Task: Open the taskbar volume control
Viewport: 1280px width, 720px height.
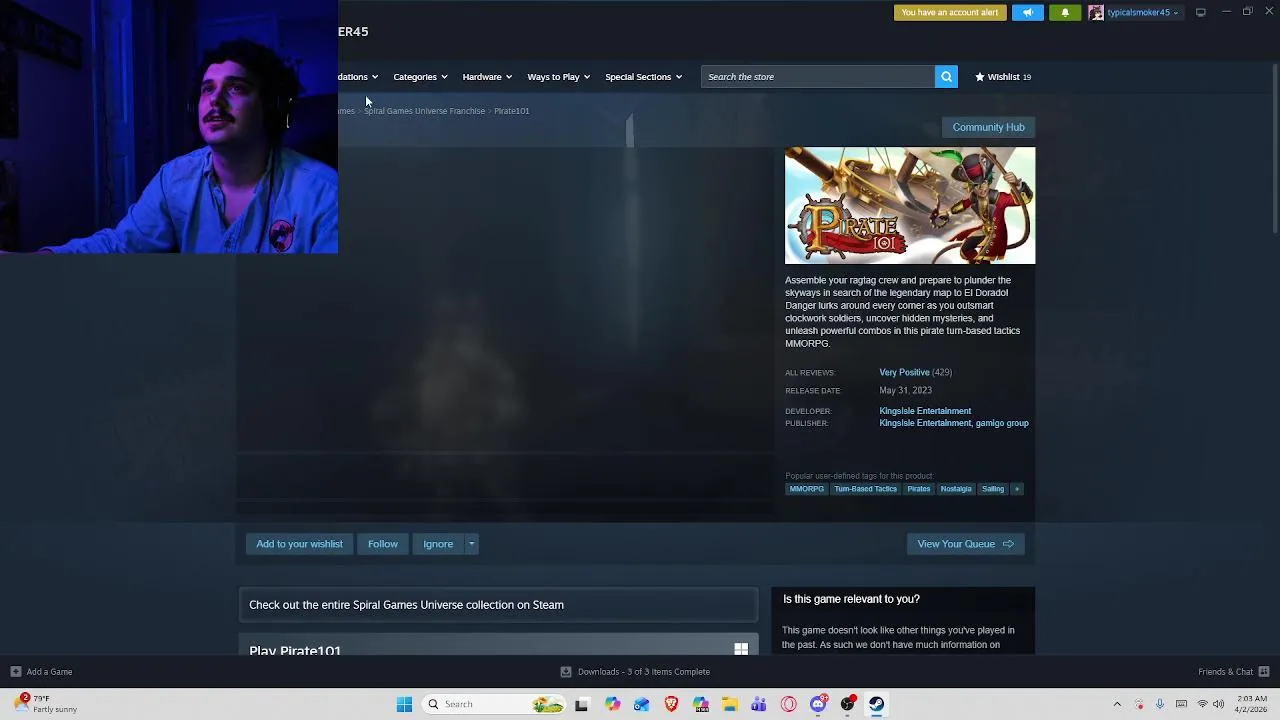Action: coord(1219,704)
